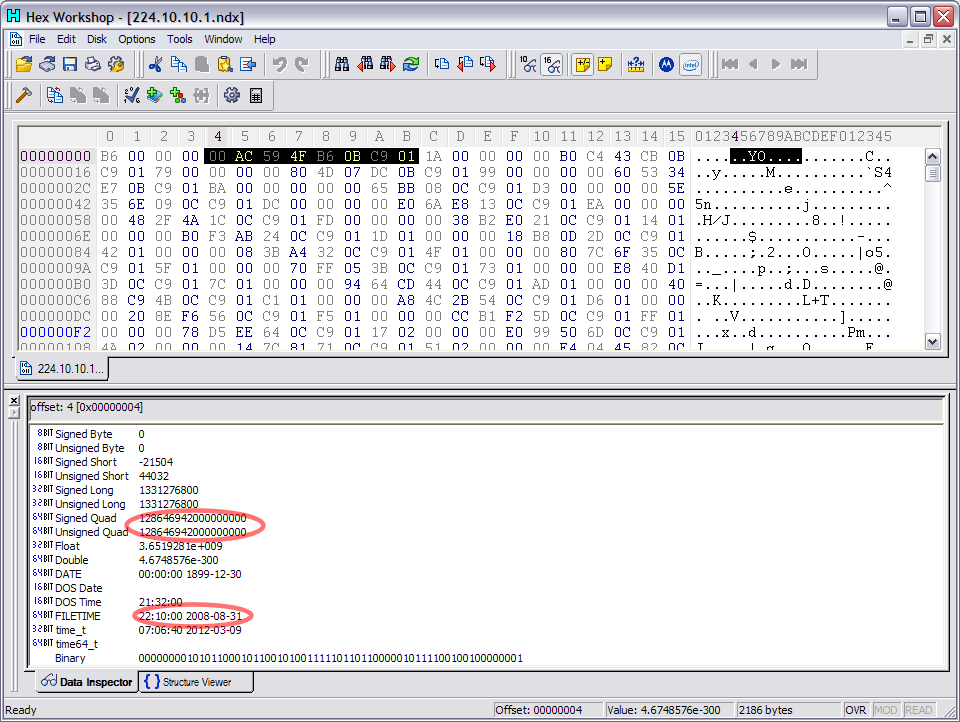Image resolution: width=960 pixels, height=722 pixels.
Task: Click the Open file folder icon
Action: point(24,64)
